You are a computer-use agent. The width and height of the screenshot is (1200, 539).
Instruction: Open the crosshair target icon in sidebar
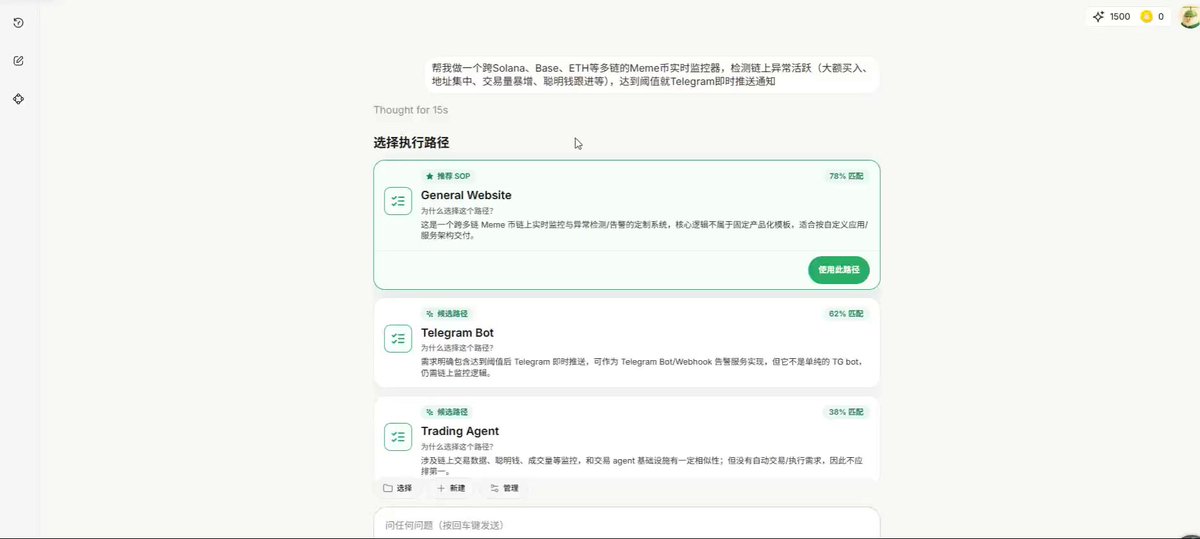[19, 99]
